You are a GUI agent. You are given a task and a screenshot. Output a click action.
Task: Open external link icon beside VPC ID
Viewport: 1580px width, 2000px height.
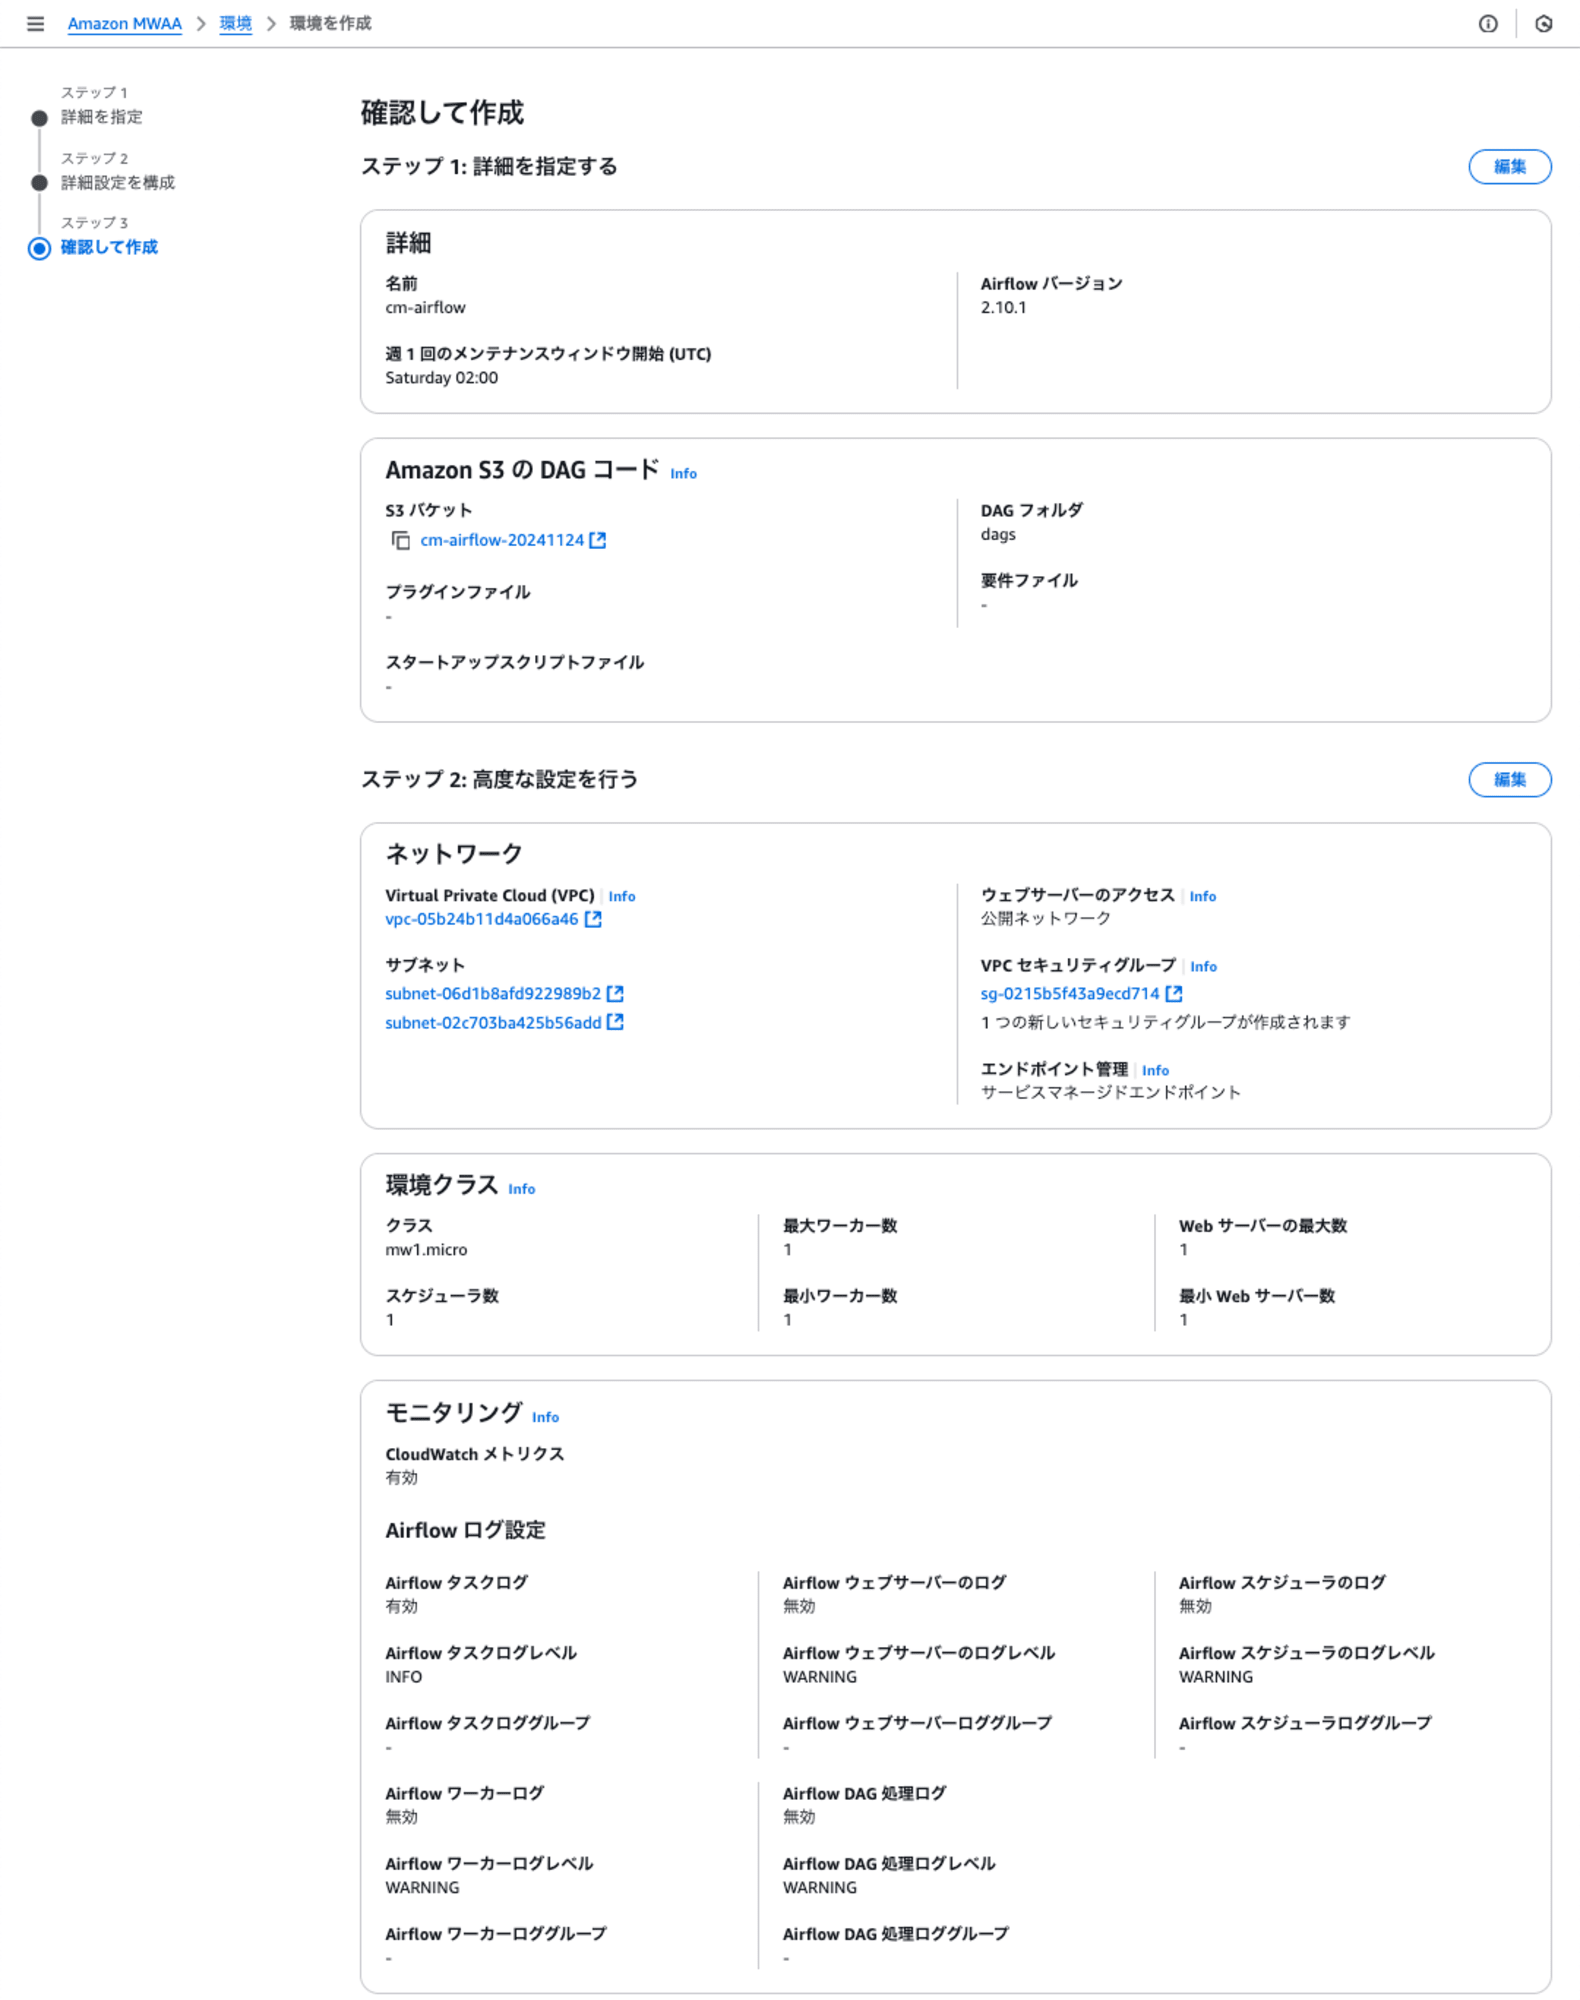tap(593, 919)
